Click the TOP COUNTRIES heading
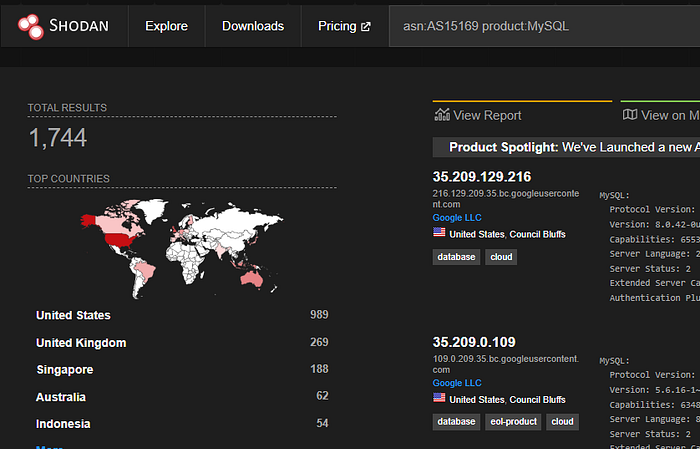Image resolution: width=700 pixels, height=449 pixels. tap(69, 179)
